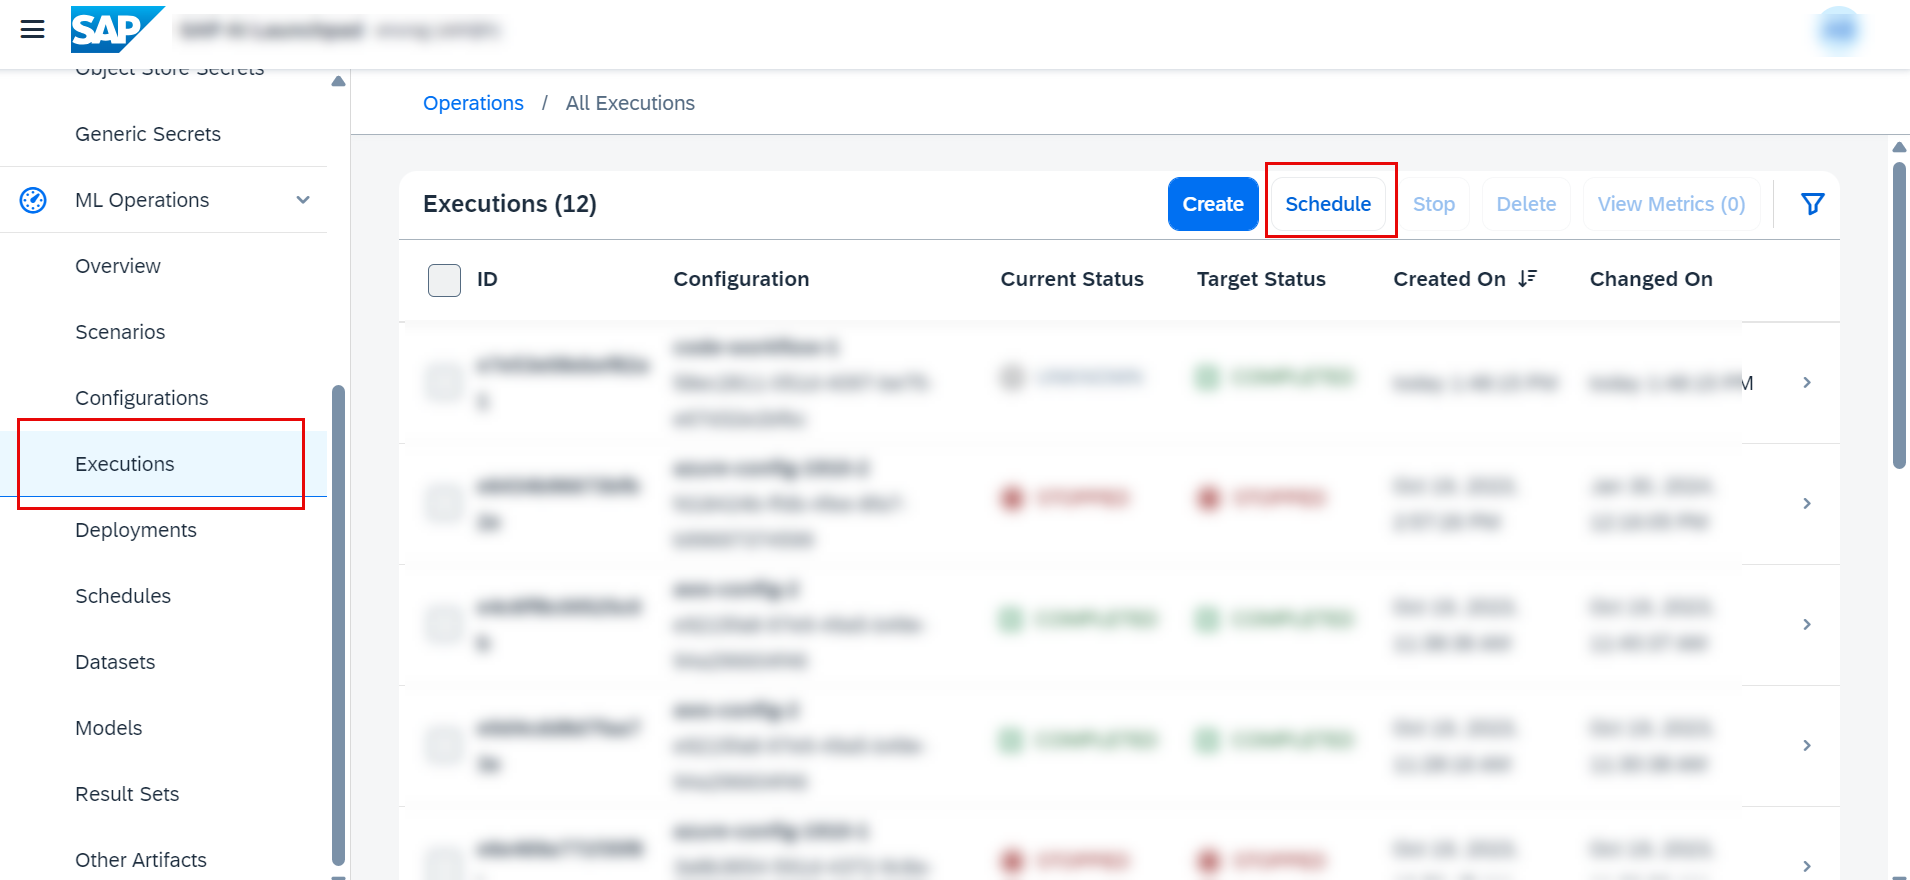Collapse the ML Operations section chevron
Image resolution: width=1910 pixels, height=880 pixels.
tap(303, 200)
